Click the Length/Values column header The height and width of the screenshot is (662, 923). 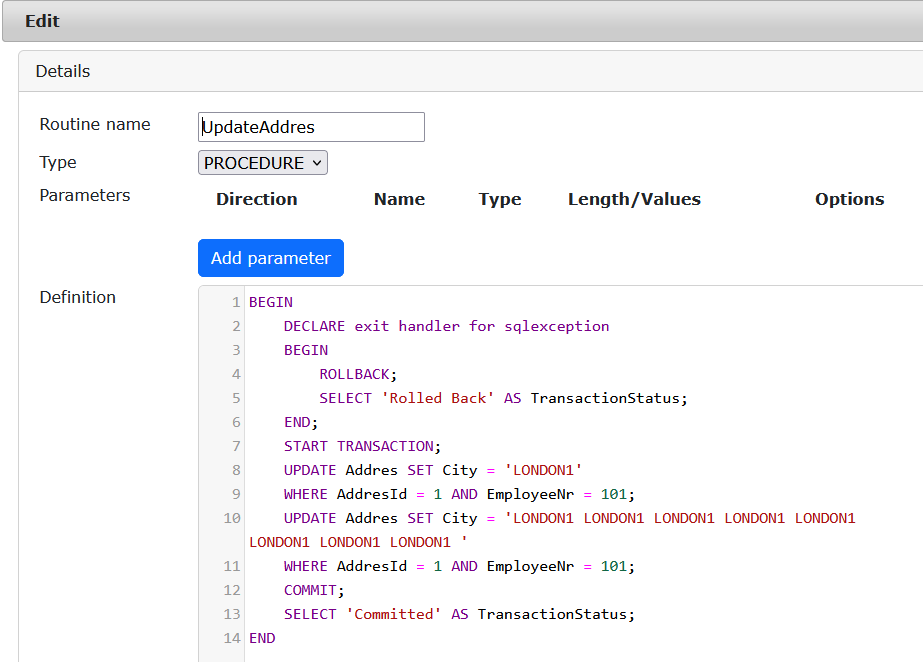(x=634, y=199)
